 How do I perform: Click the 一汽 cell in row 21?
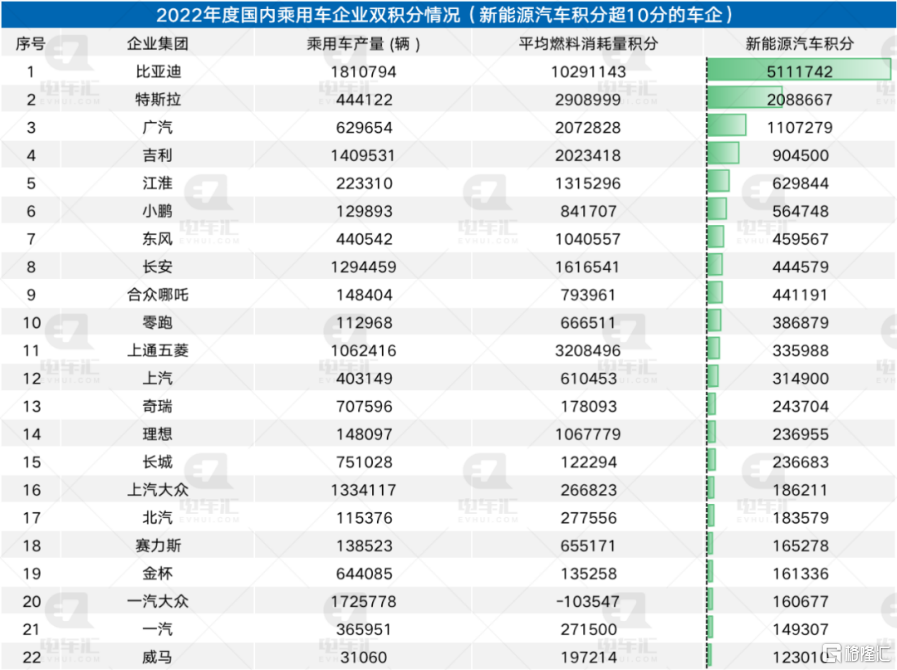pyautogui.click(x=158, y=629)
